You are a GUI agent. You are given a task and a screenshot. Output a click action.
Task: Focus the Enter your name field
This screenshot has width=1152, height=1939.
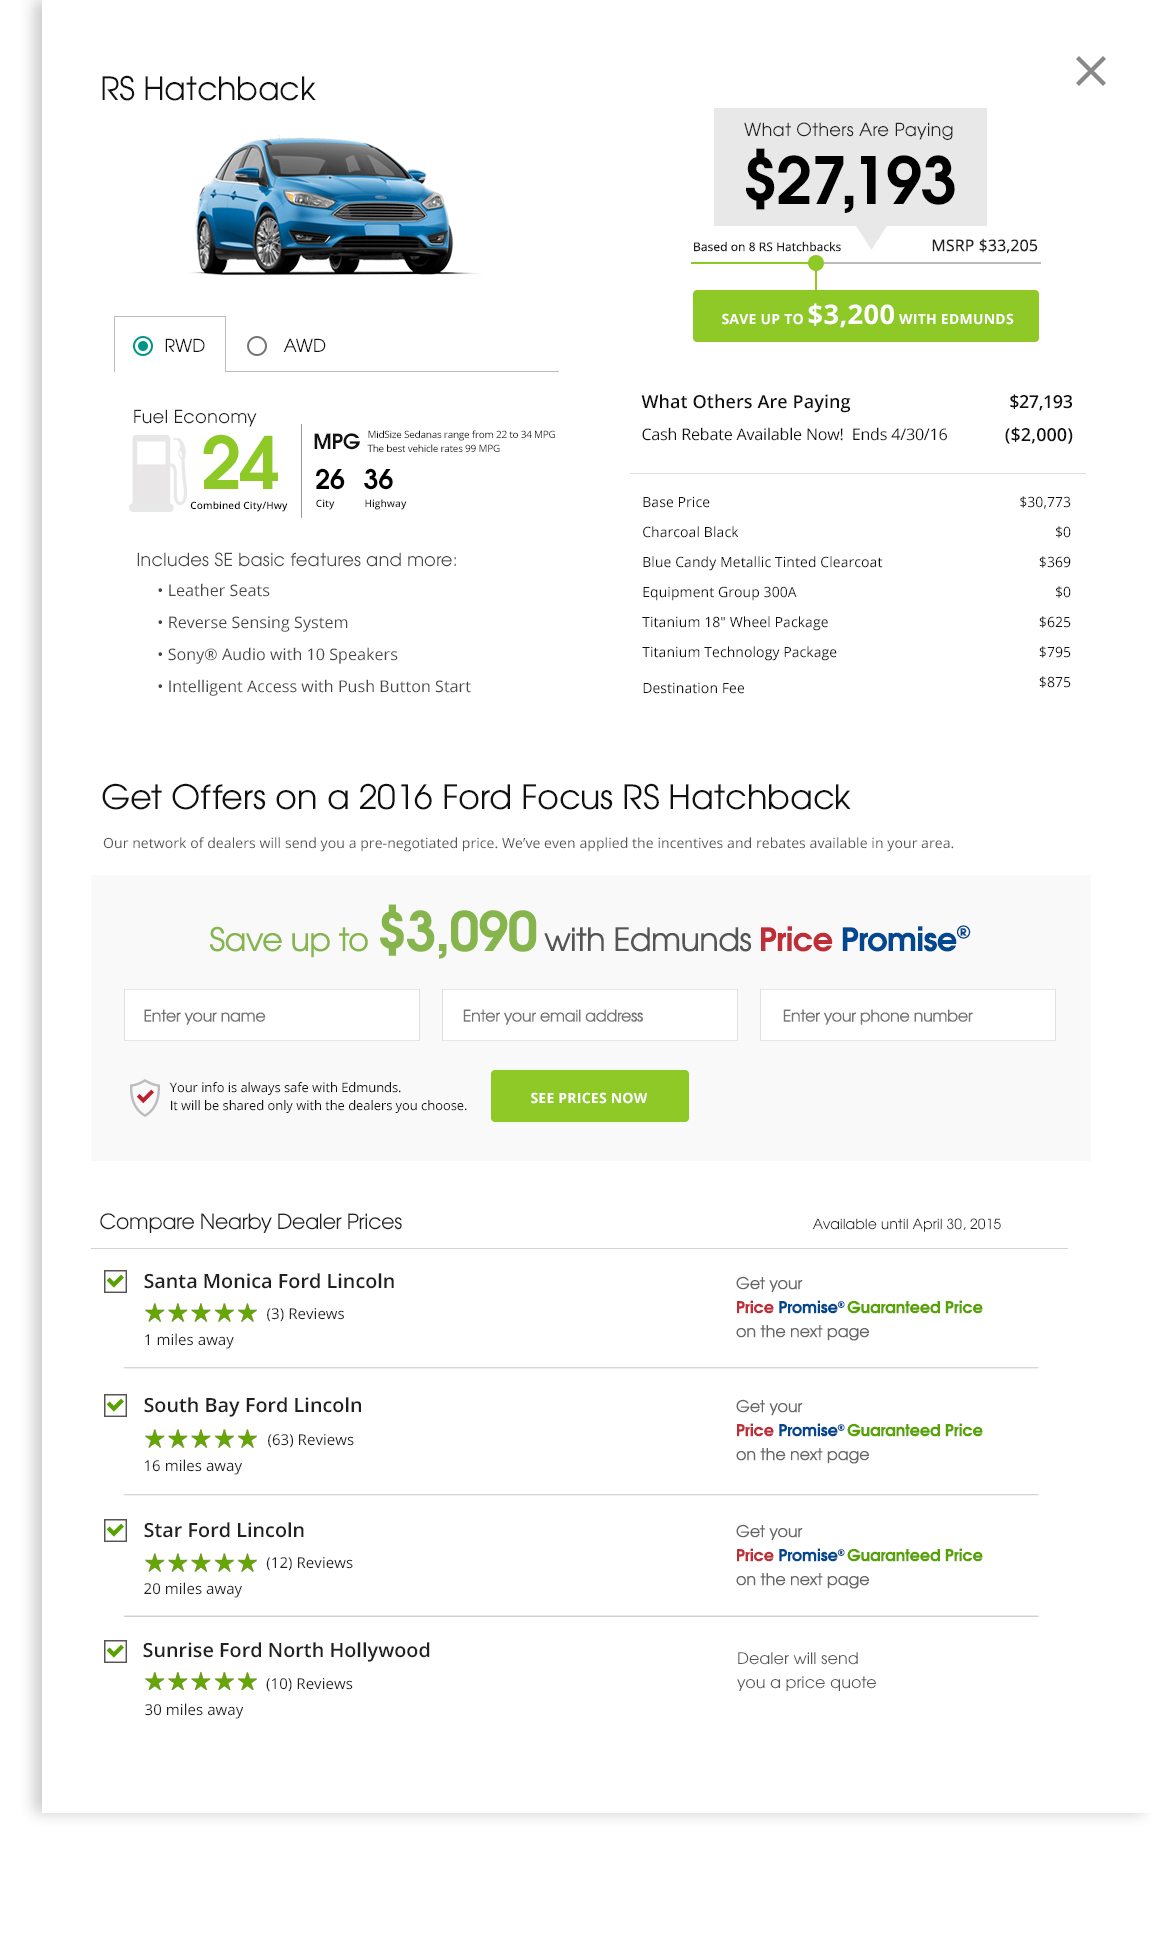pos(271,1015)
